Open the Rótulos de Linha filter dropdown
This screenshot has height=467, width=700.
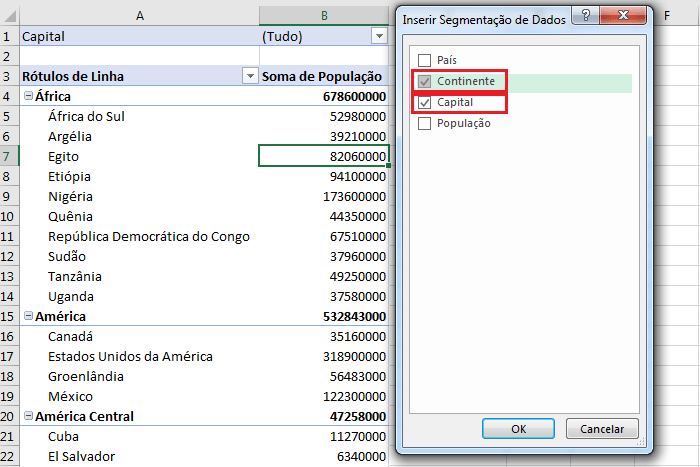click(249, 76)
